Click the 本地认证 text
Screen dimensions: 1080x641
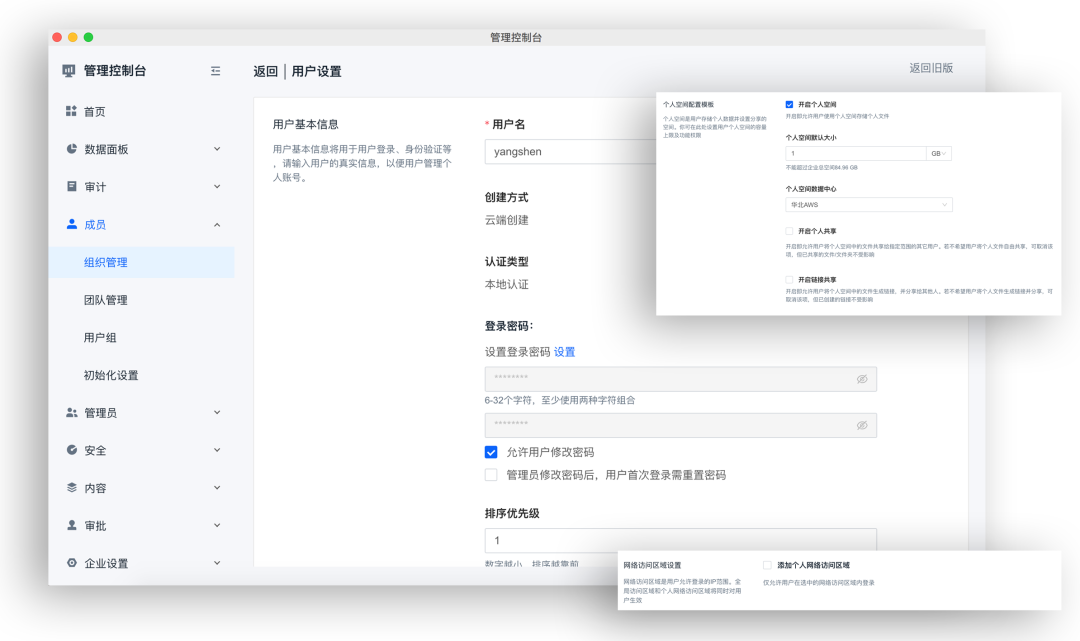pos(506,284)
